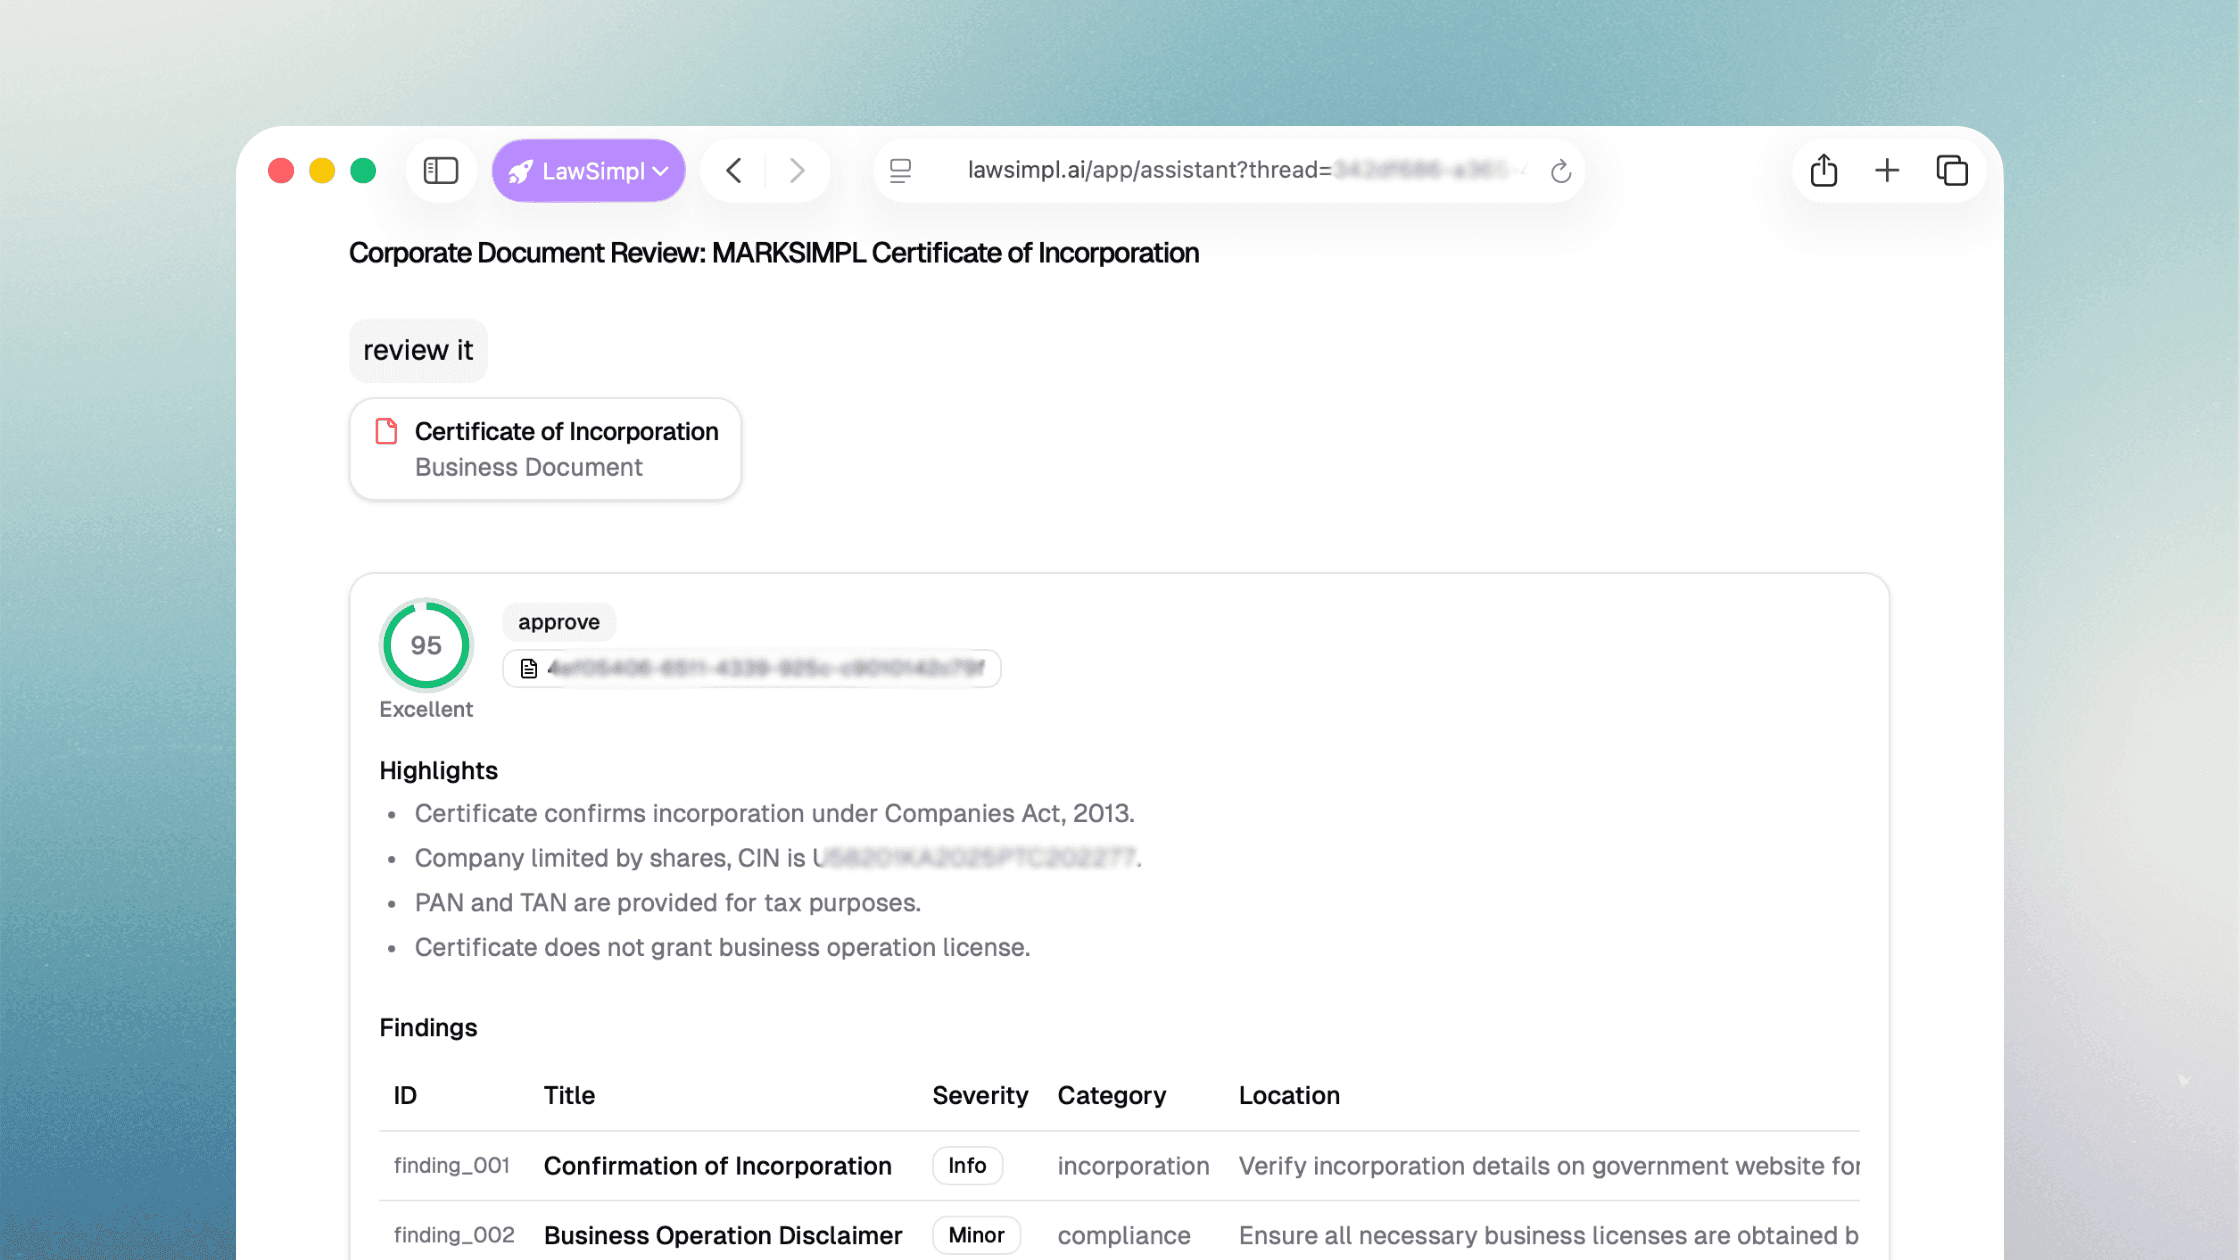Toggle the Minor severity badge on finding_002
This screenshot has height=1260, width=2240.
pos(976,1234)
